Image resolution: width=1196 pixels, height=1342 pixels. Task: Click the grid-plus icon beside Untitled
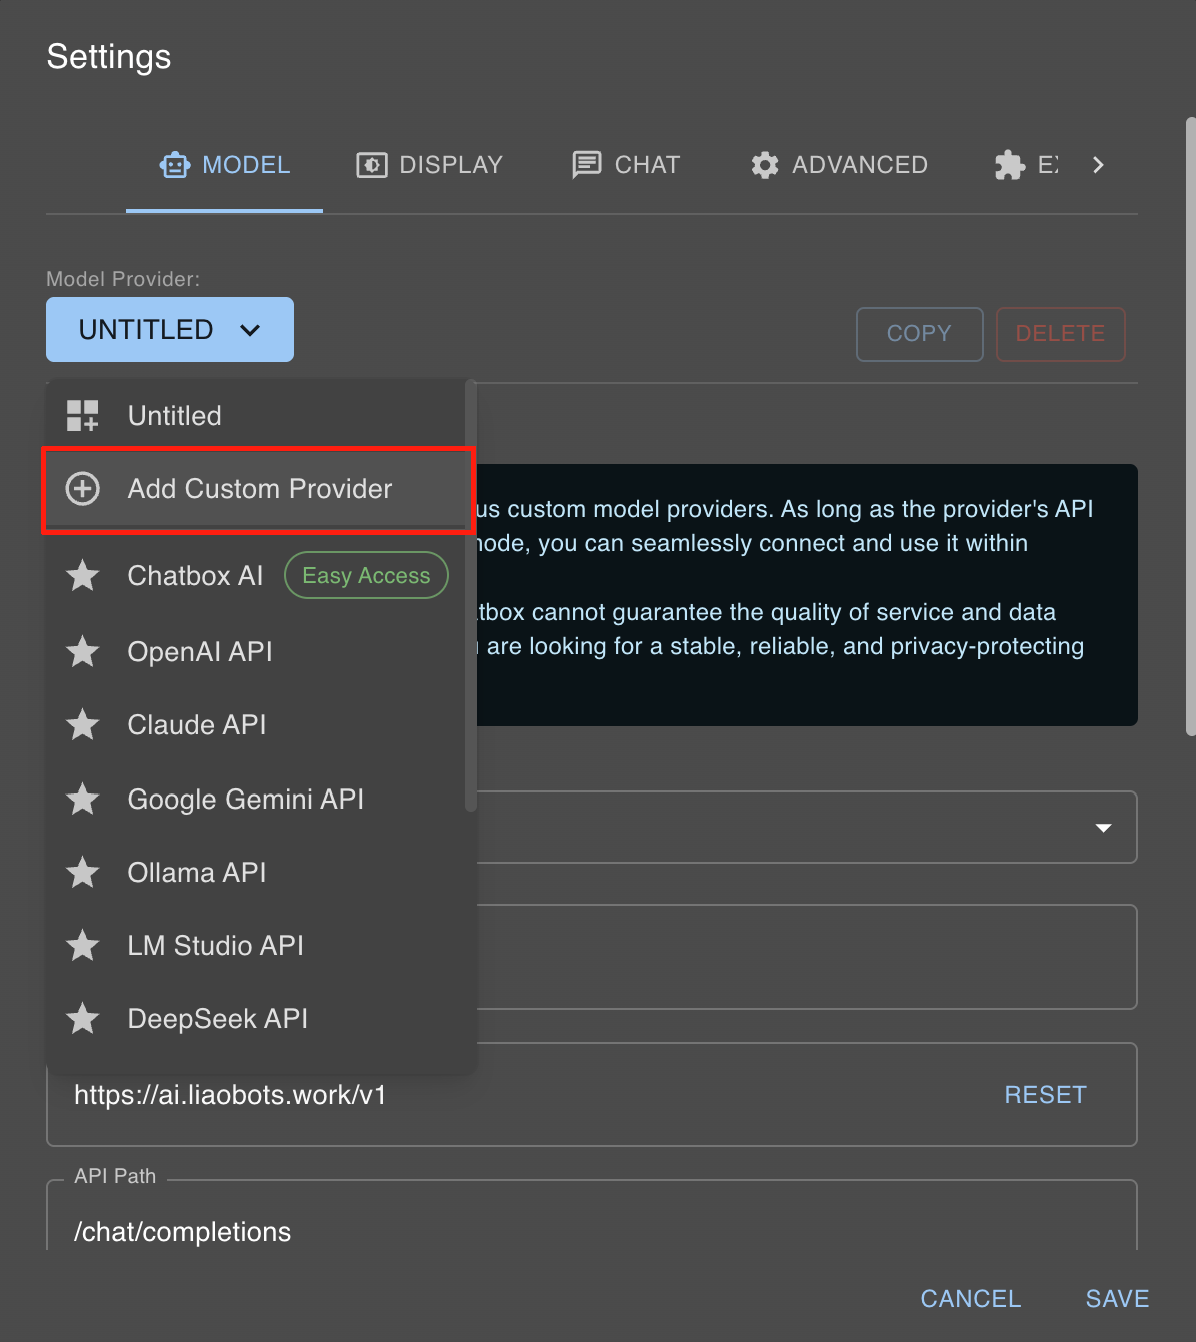pos(82,416)
